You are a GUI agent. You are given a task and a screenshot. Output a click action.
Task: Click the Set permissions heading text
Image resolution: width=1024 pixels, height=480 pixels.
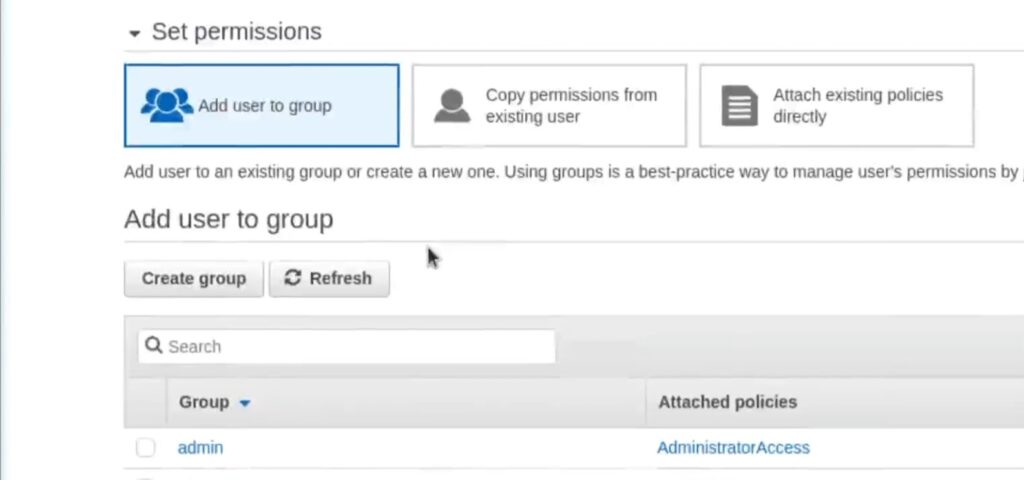[x=236, y=31]
